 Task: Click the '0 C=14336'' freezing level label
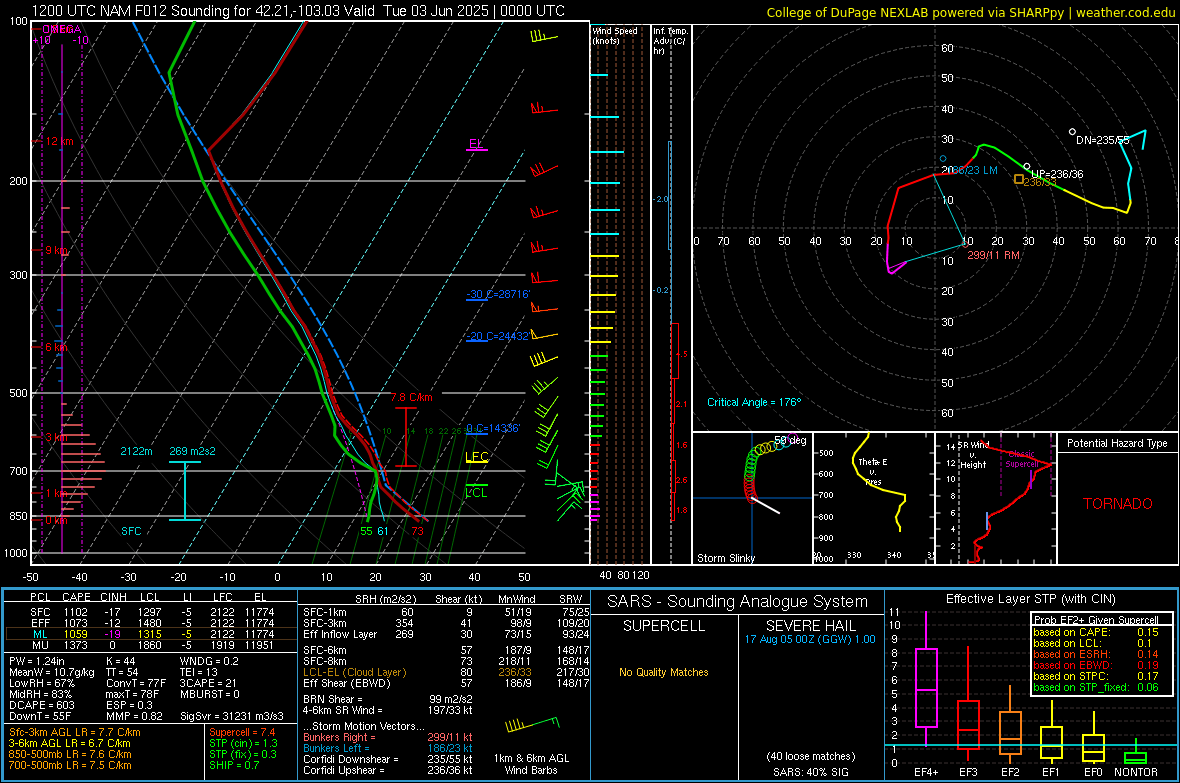493,428
